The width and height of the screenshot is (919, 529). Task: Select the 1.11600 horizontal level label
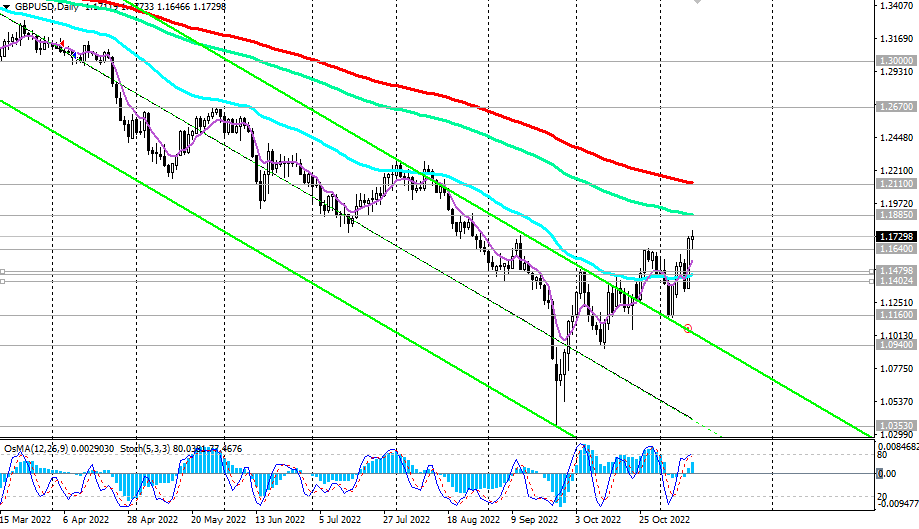coord(896,315)
